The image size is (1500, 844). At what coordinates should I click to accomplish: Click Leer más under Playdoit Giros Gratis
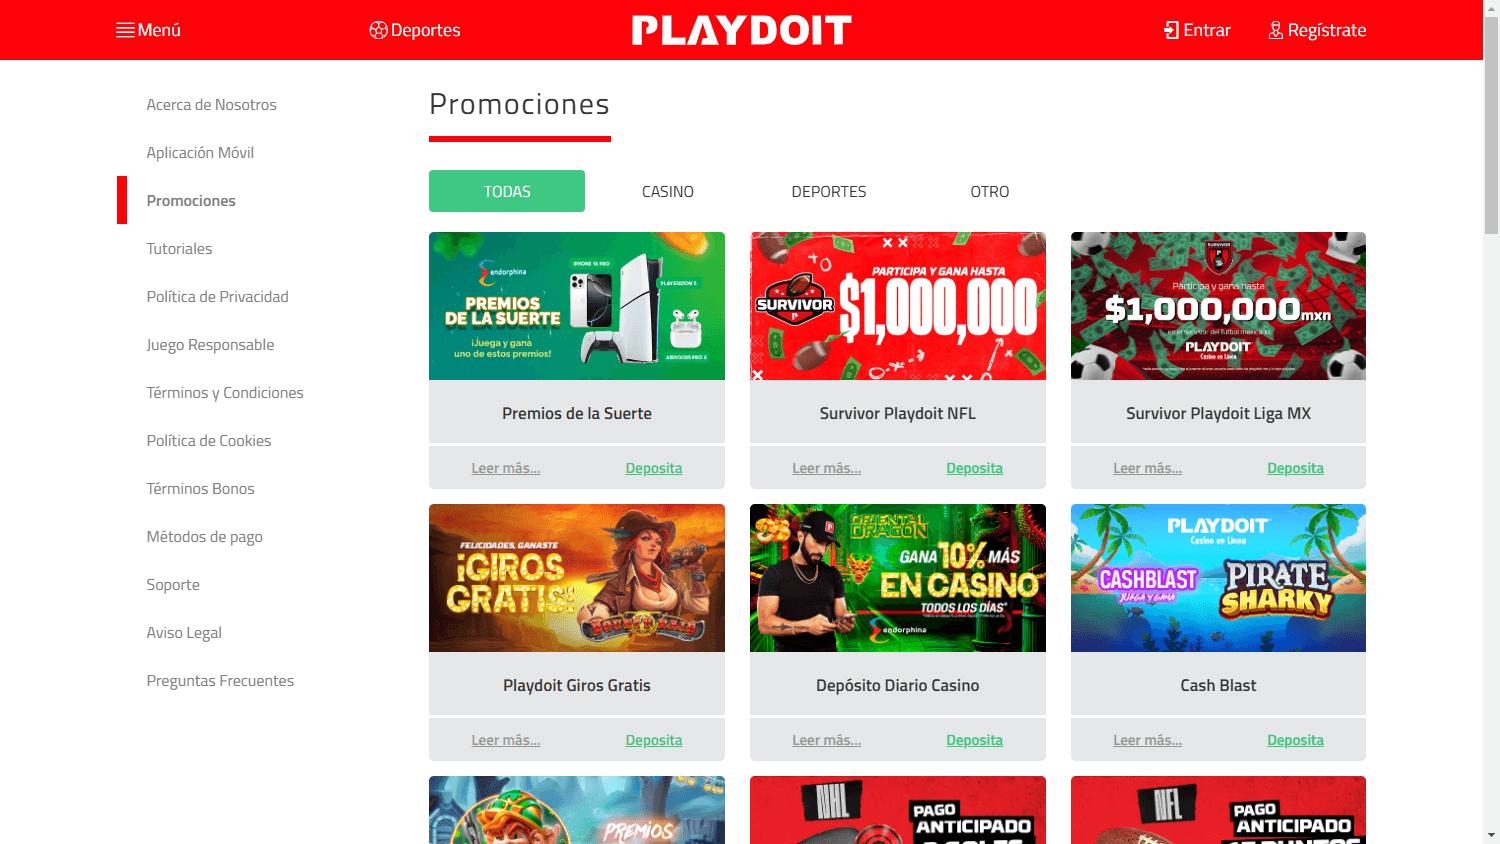tap(506, 740)
